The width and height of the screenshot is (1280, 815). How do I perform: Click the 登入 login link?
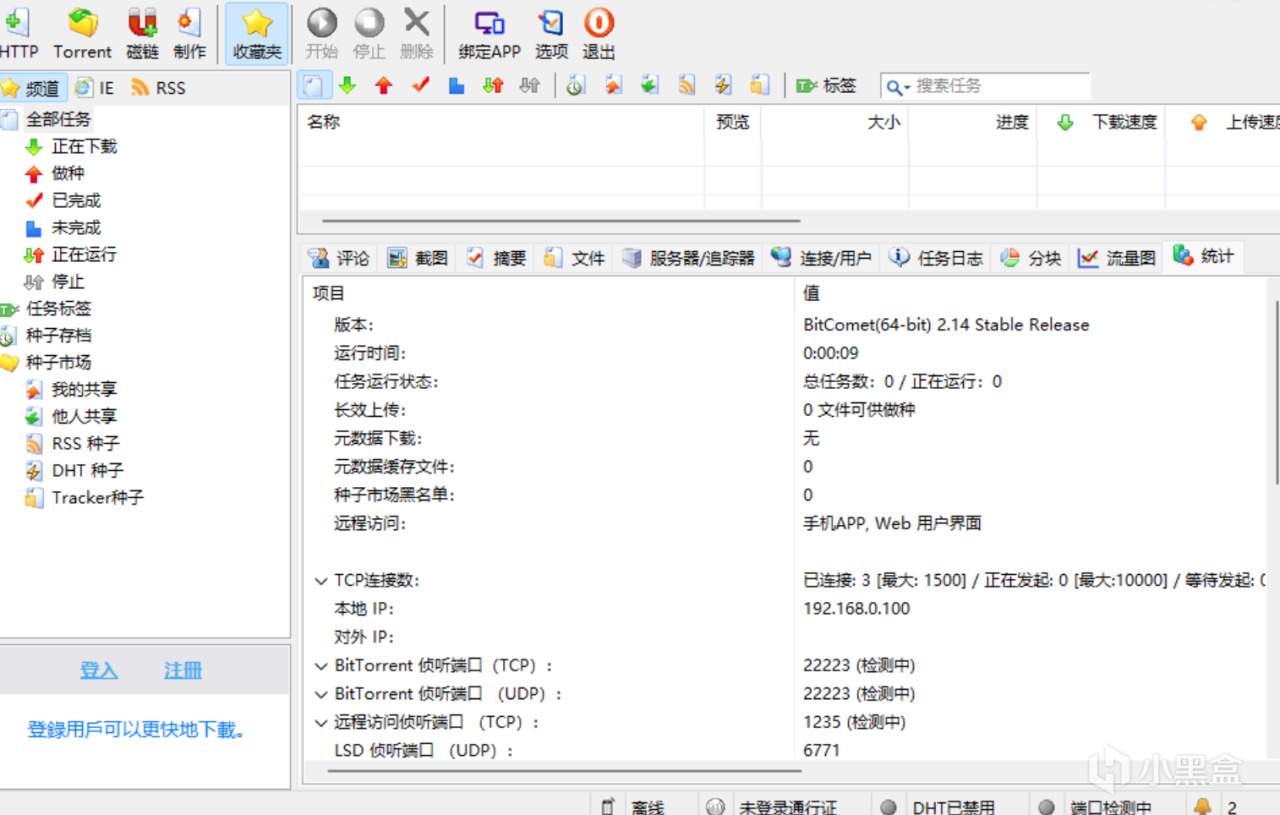click(99, 670)
